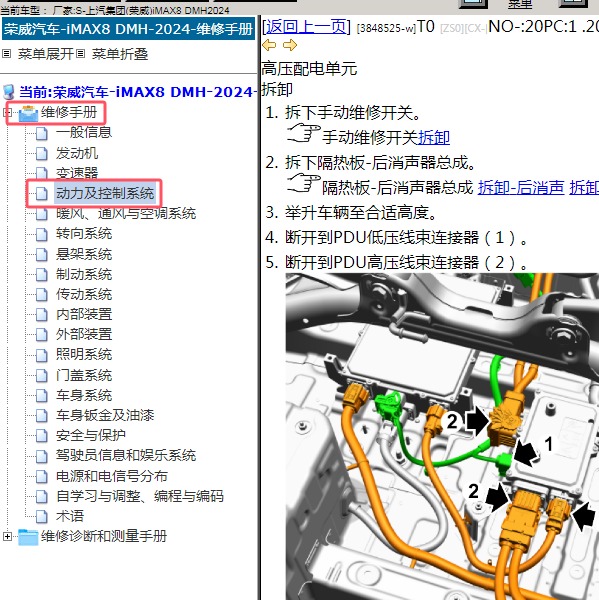Click the page icon beside 门盖系统
Screen dimensions: 599x600
click(42, 376)
